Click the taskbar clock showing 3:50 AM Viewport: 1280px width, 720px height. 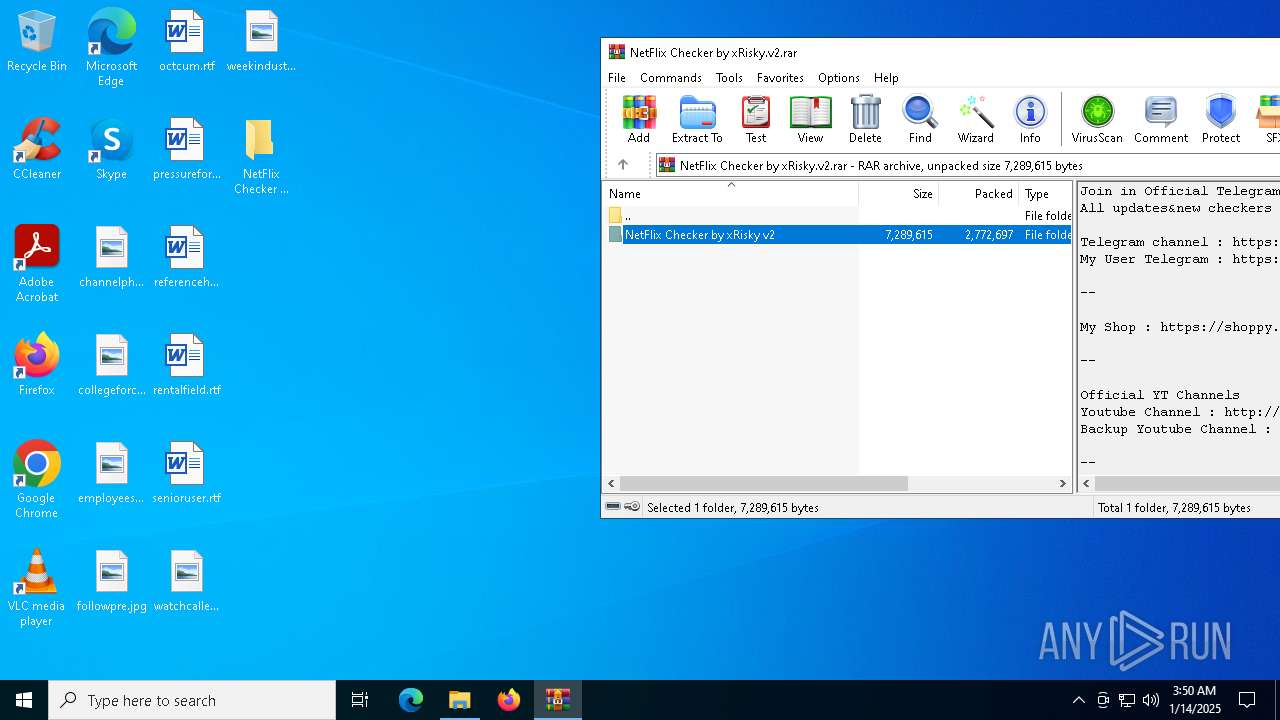point(1194,700)
